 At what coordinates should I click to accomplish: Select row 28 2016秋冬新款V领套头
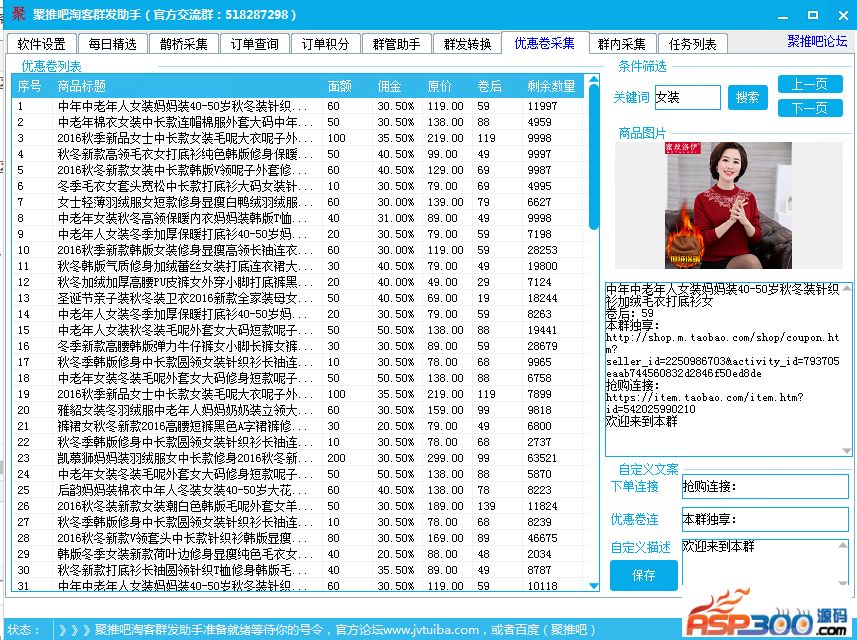(x=298, y=538)
